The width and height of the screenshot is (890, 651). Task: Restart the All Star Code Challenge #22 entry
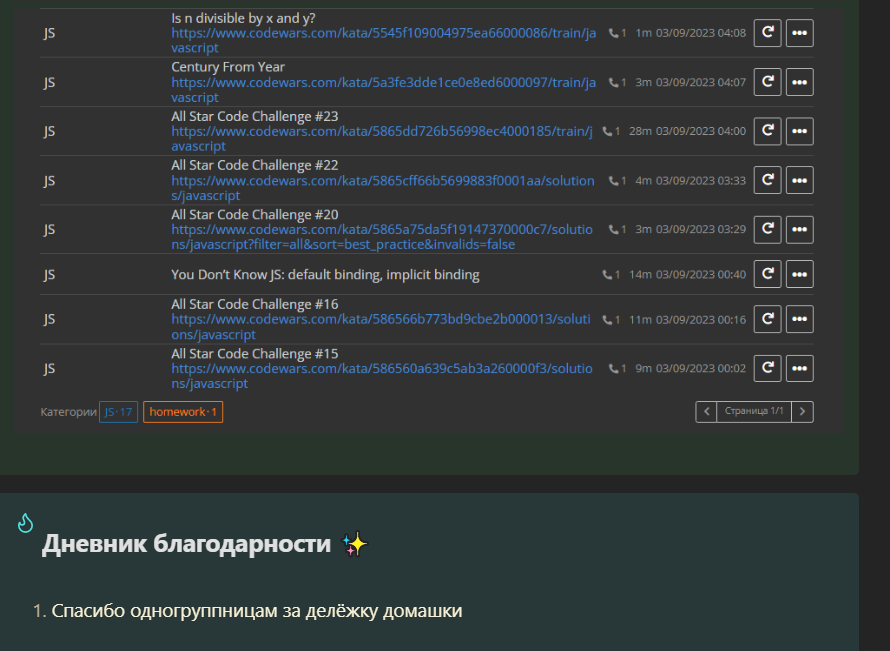[x=766, y=180]
